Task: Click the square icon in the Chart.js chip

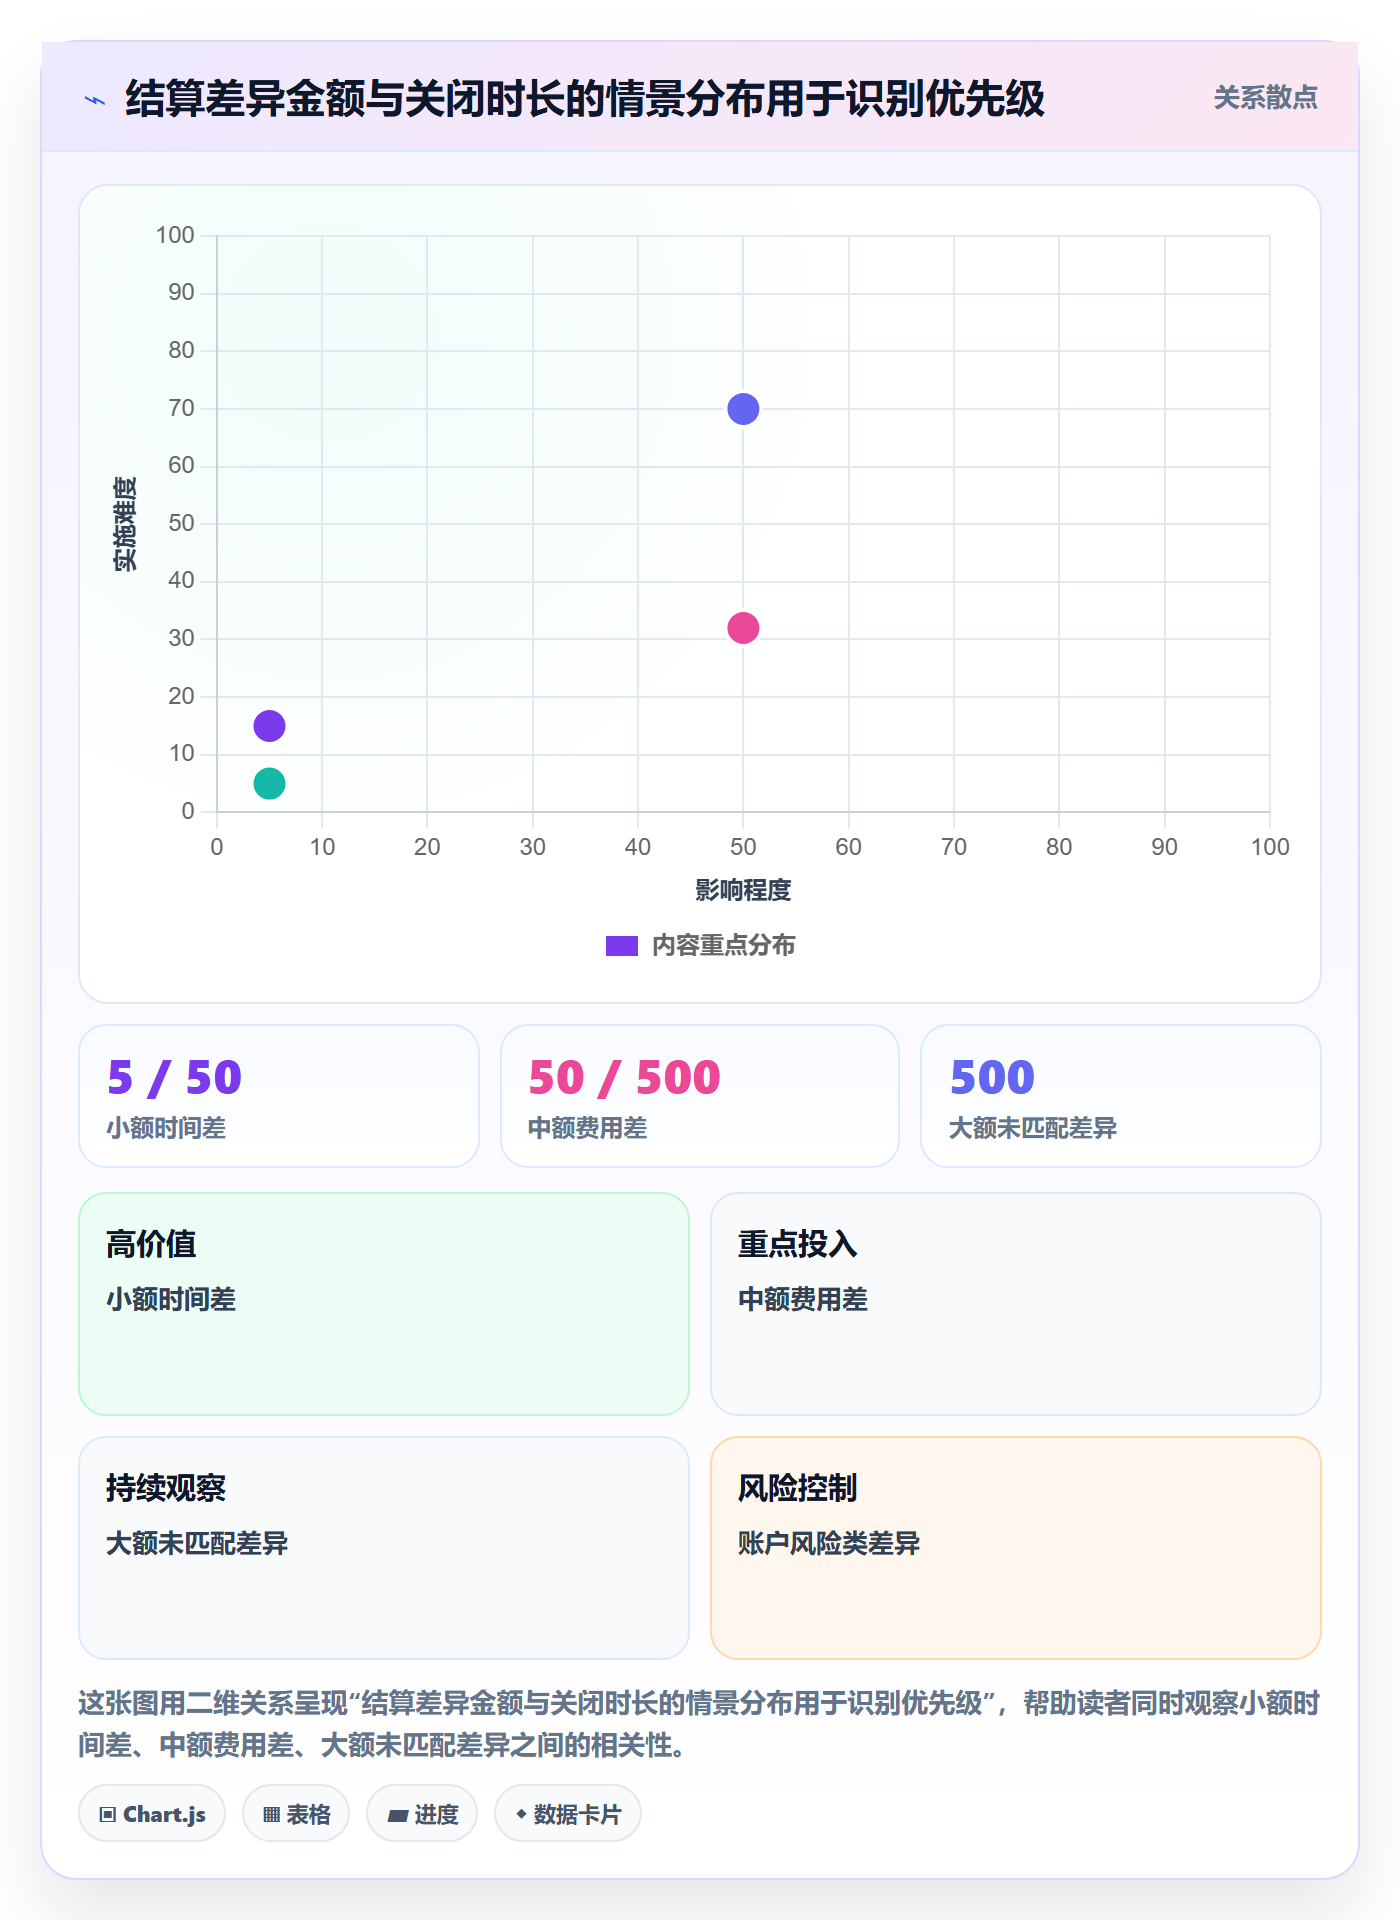Action: (x=108, y=1815)
